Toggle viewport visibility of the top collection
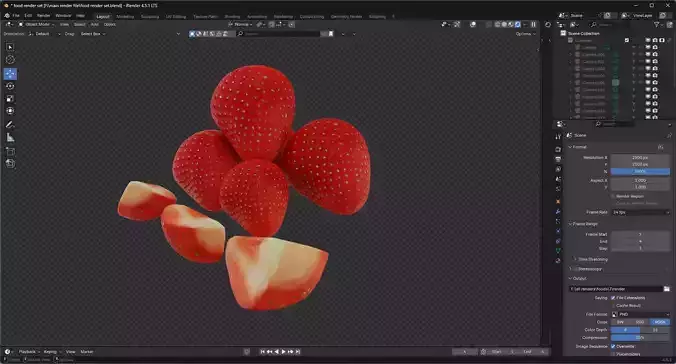 point(648,40)
